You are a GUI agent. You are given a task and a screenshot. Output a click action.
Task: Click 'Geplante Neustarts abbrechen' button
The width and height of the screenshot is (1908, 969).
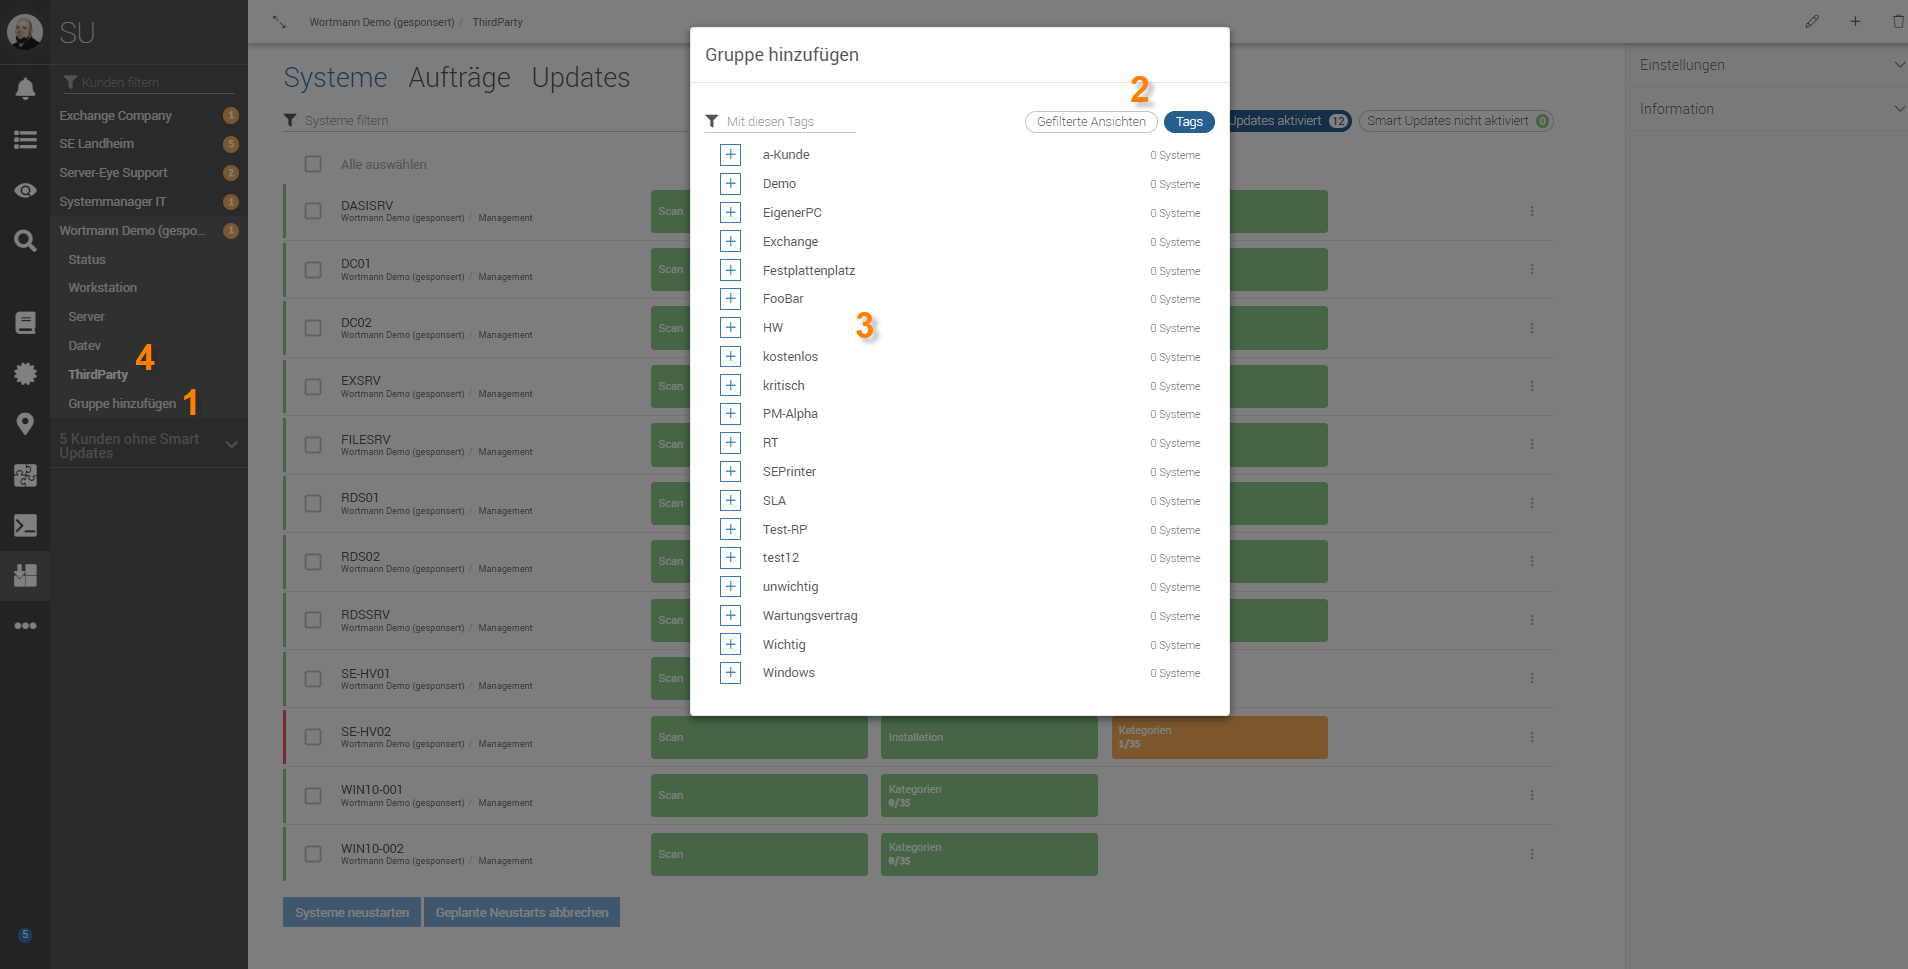[x=521, y=912]
